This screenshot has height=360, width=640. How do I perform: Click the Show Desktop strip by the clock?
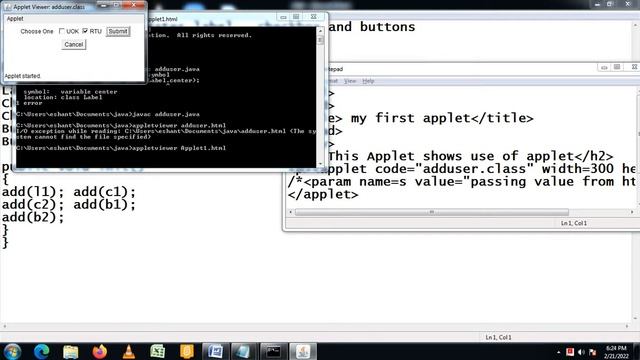pyautogui.click(x=636, y=351)
